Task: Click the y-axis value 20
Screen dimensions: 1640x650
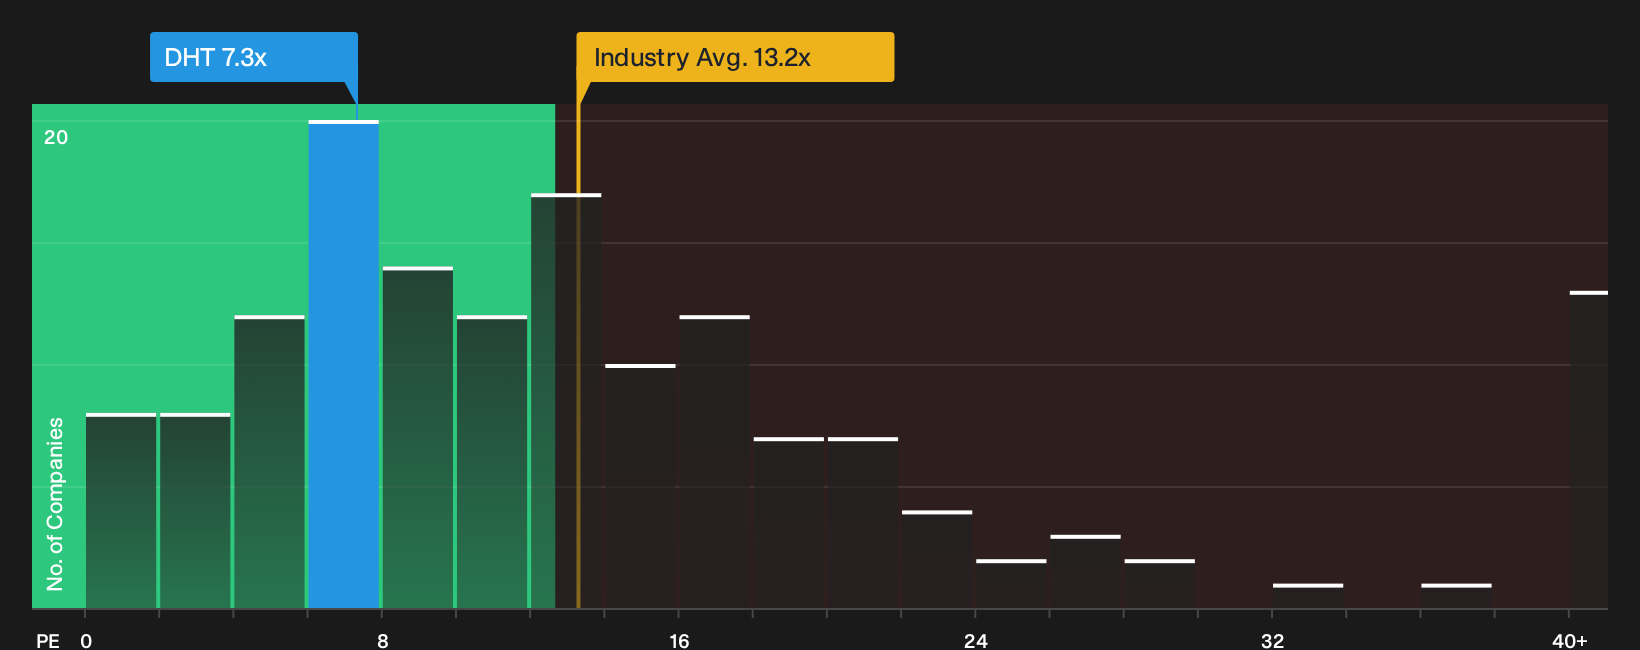Action: (x=56, y=137)
